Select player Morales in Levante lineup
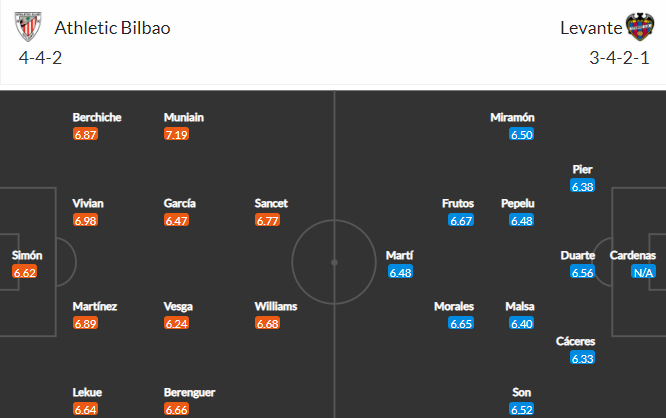 tap(454, 306)
